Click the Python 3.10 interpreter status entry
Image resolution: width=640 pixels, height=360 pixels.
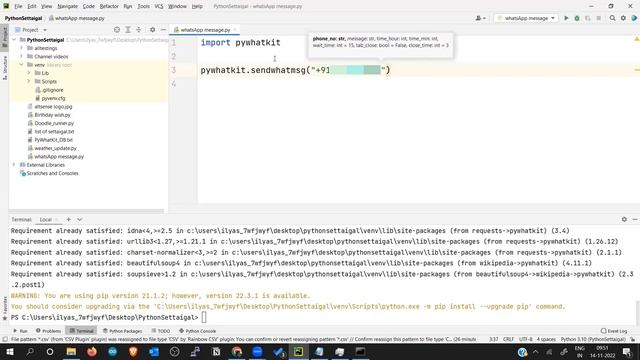click(593, 339)
